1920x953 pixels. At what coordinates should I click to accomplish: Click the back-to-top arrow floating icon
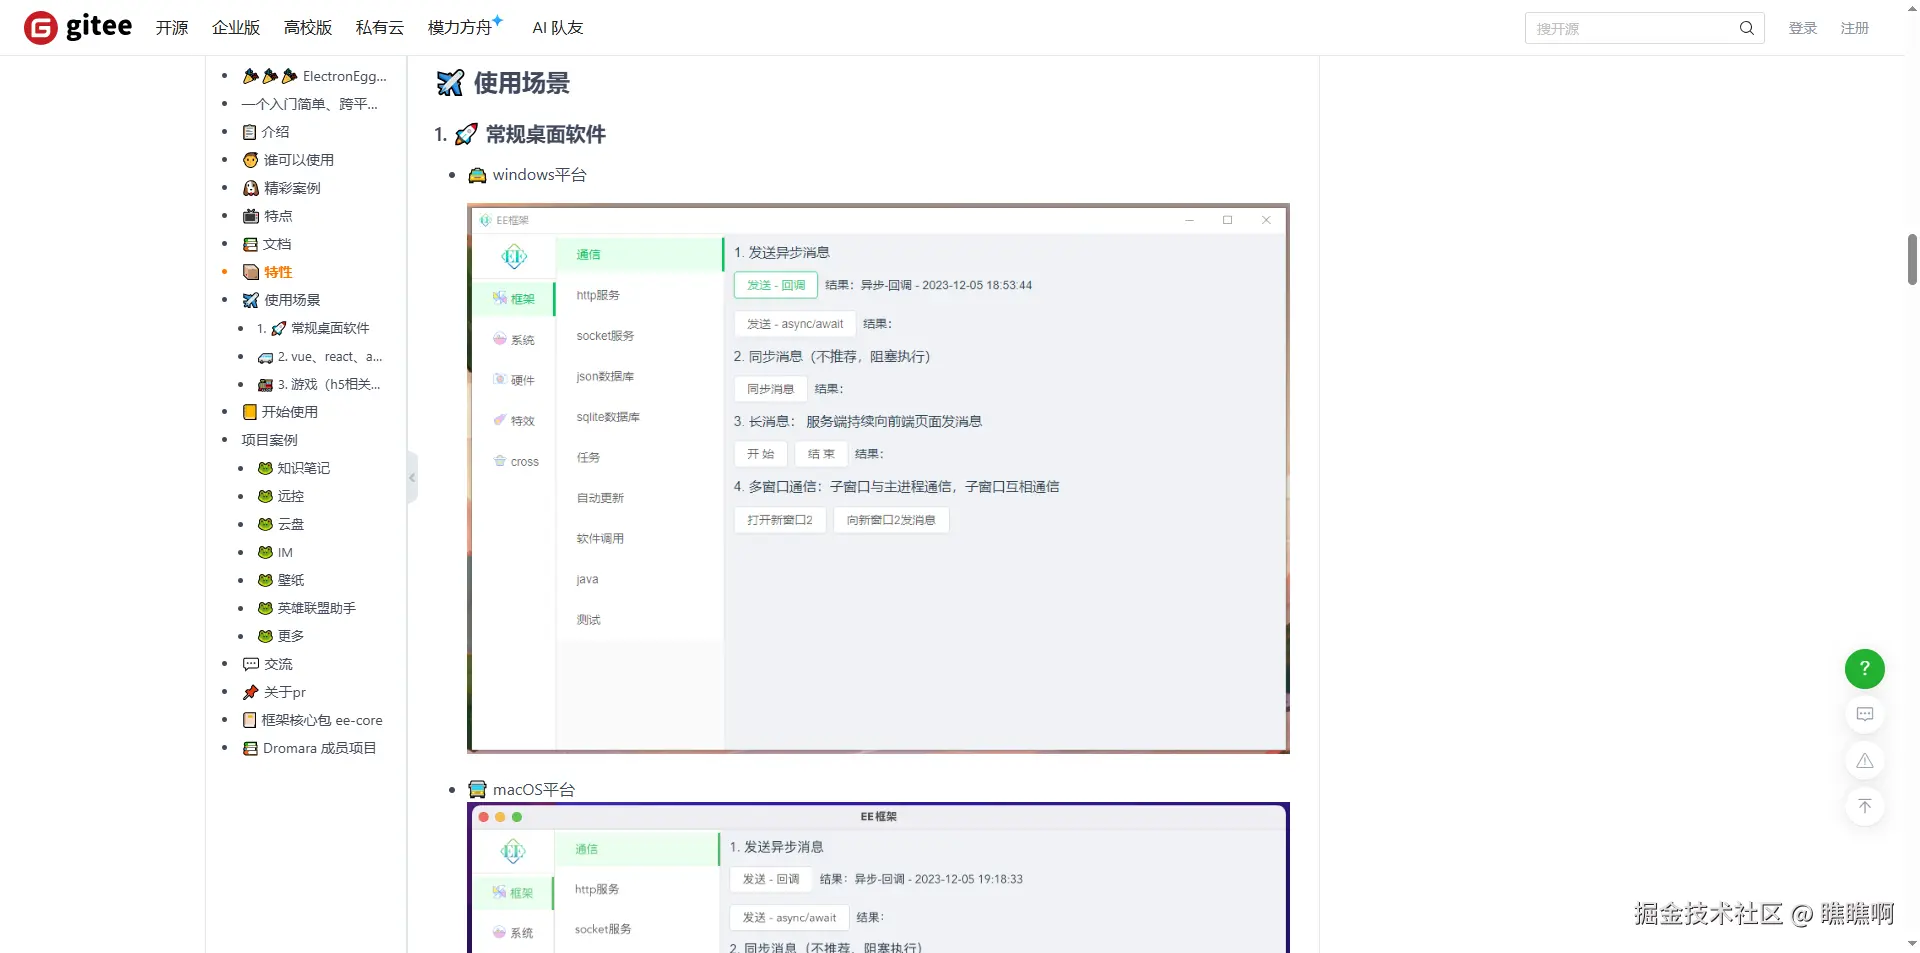(1864, 806)
